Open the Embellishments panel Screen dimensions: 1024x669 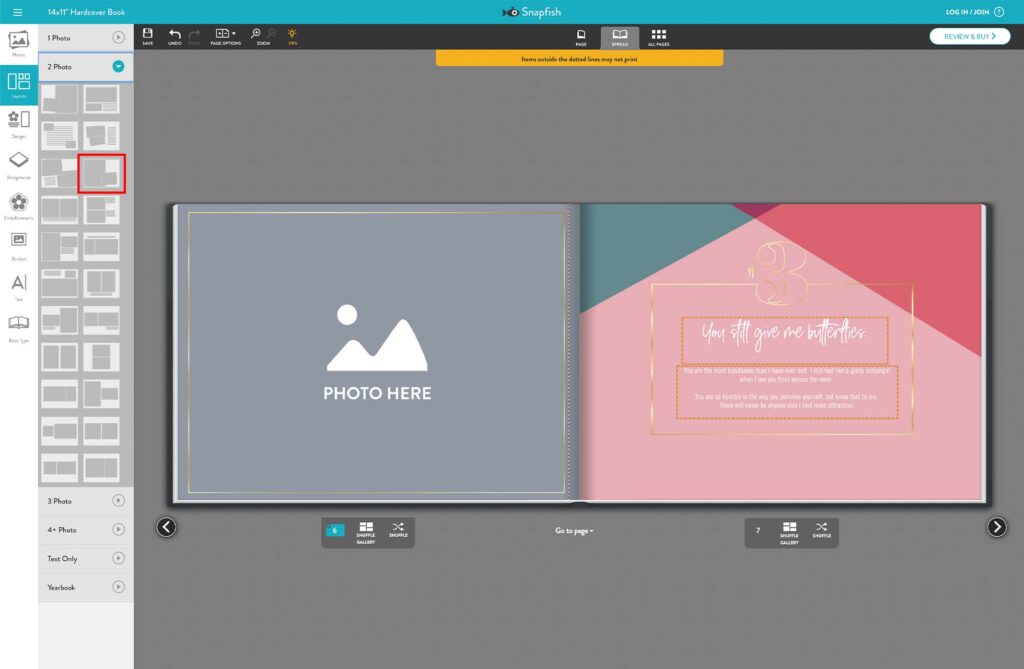[x=18, y=204]
